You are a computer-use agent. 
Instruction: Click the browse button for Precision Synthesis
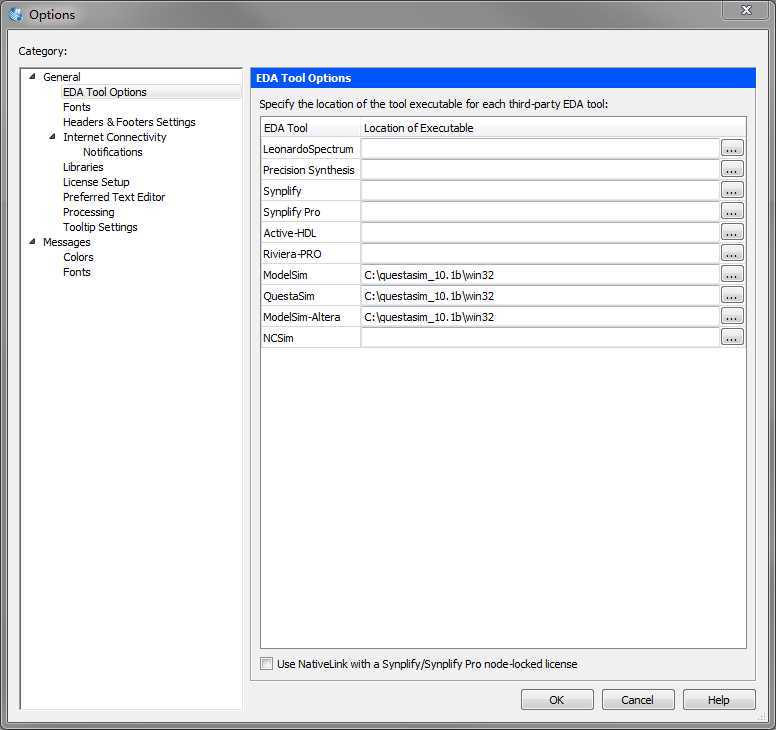[732, 169]
